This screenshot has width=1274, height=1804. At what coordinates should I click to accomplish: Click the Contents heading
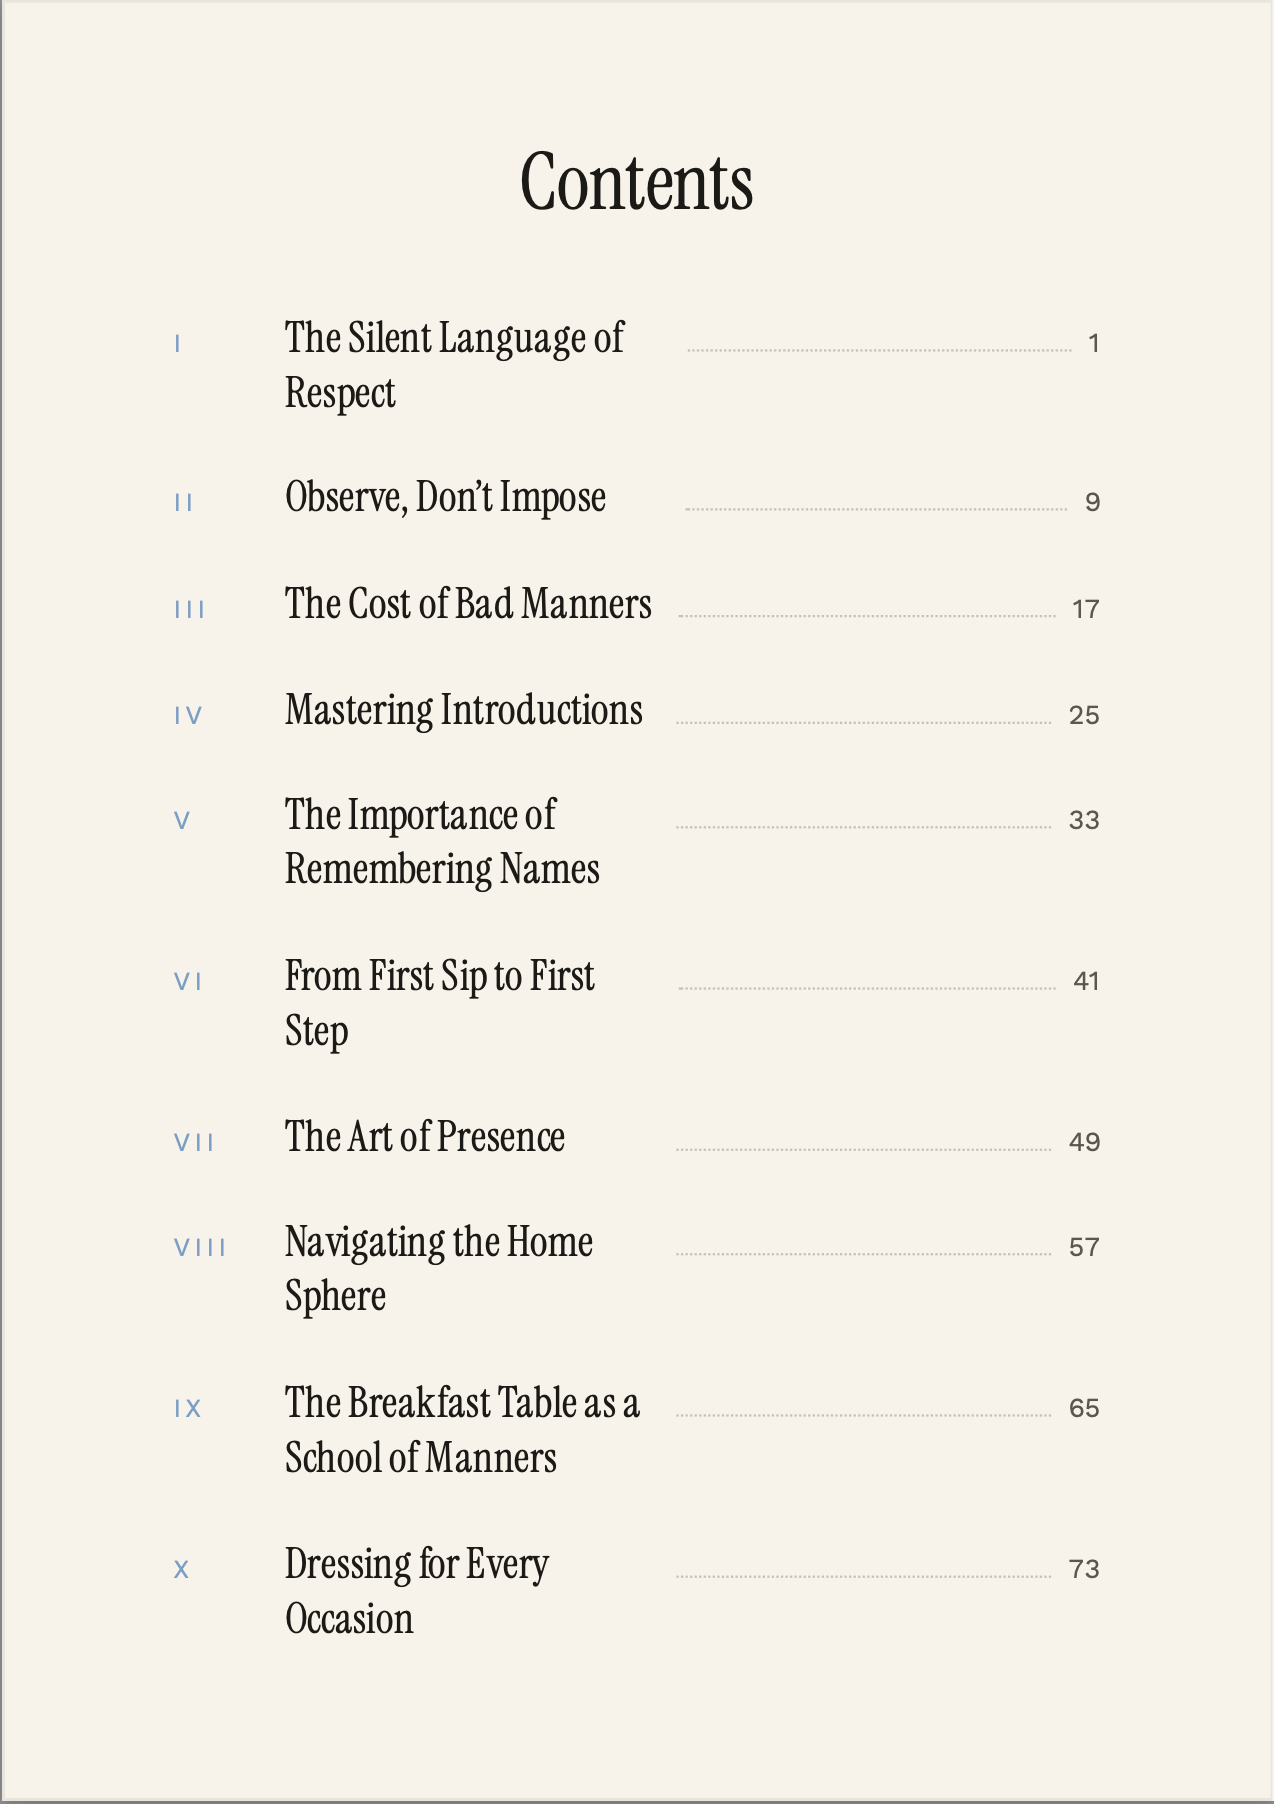click(x=636, y=182)
